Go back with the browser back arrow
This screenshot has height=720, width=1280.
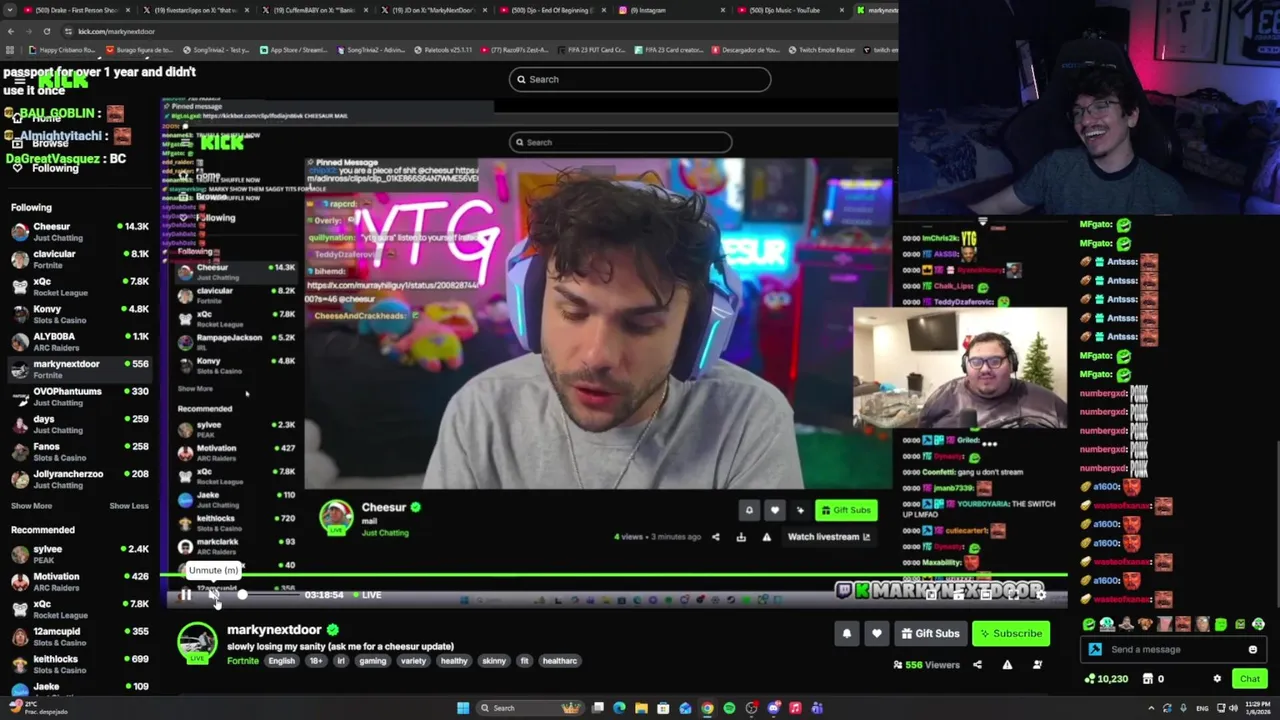(x=10, y=31)
